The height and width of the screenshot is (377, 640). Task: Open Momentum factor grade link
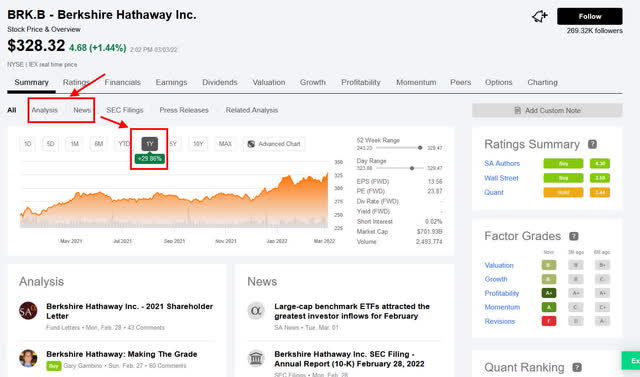pyautogui.click(x=502, y=307)
